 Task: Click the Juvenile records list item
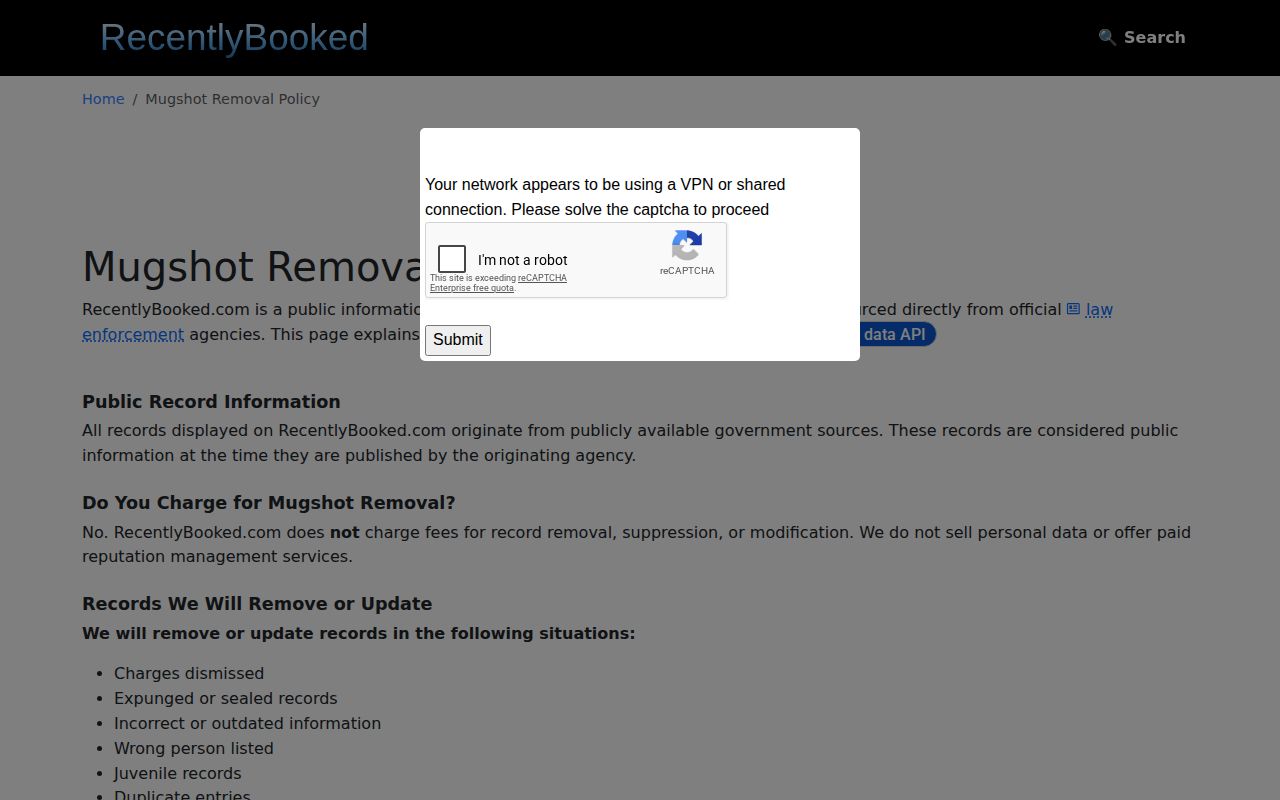pos(177,773)
